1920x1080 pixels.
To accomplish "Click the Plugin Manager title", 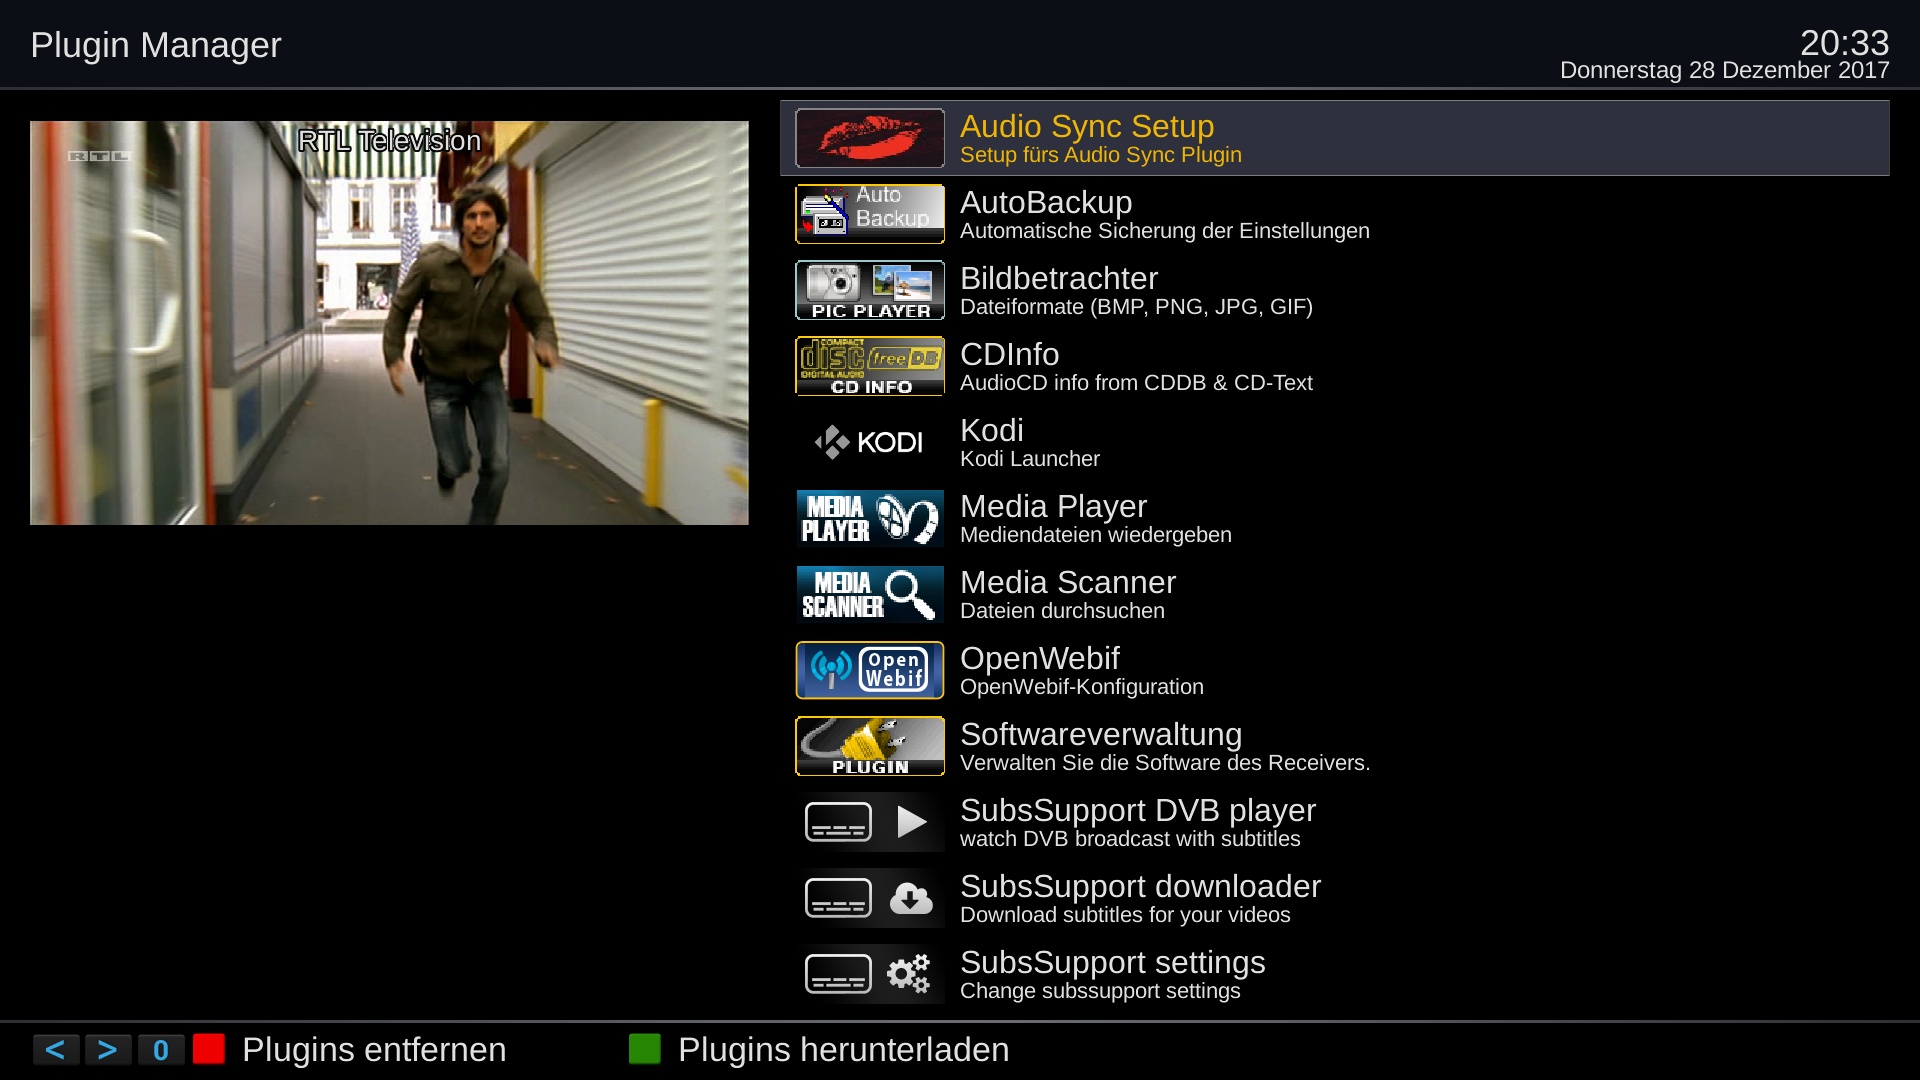I will tap(156, 45).
